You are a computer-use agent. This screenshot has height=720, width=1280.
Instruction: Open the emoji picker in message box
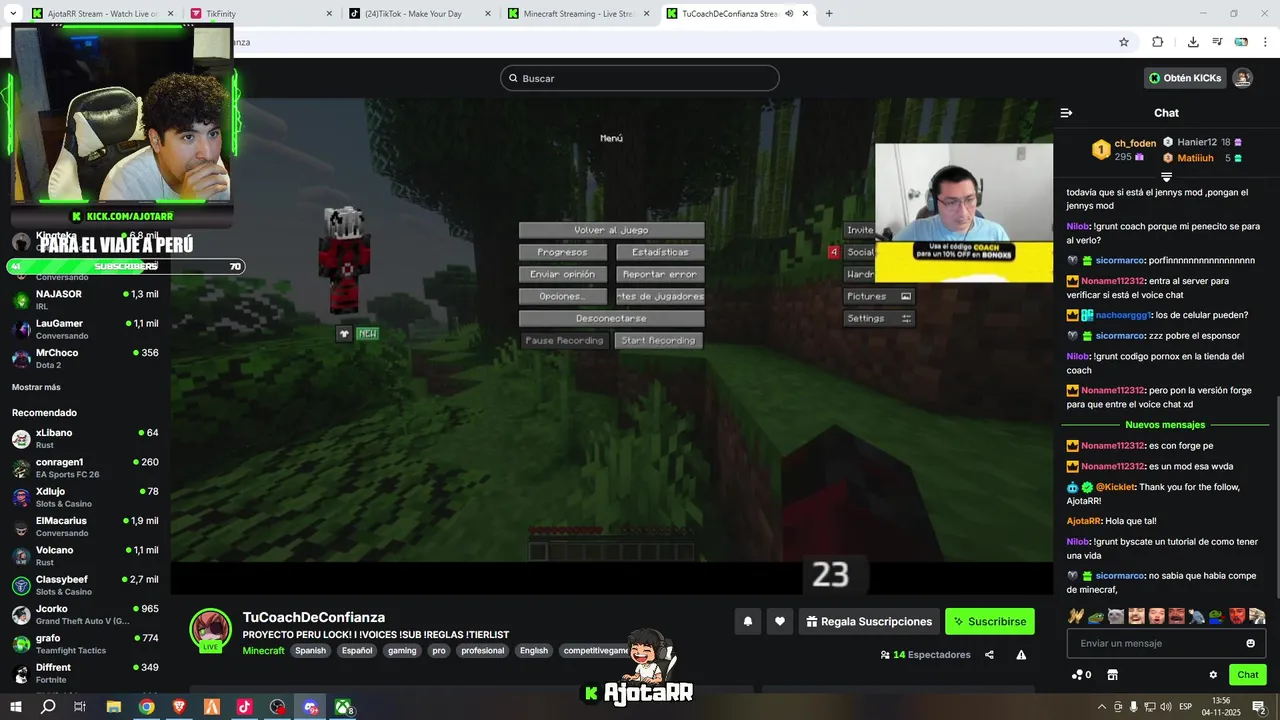1250,643
